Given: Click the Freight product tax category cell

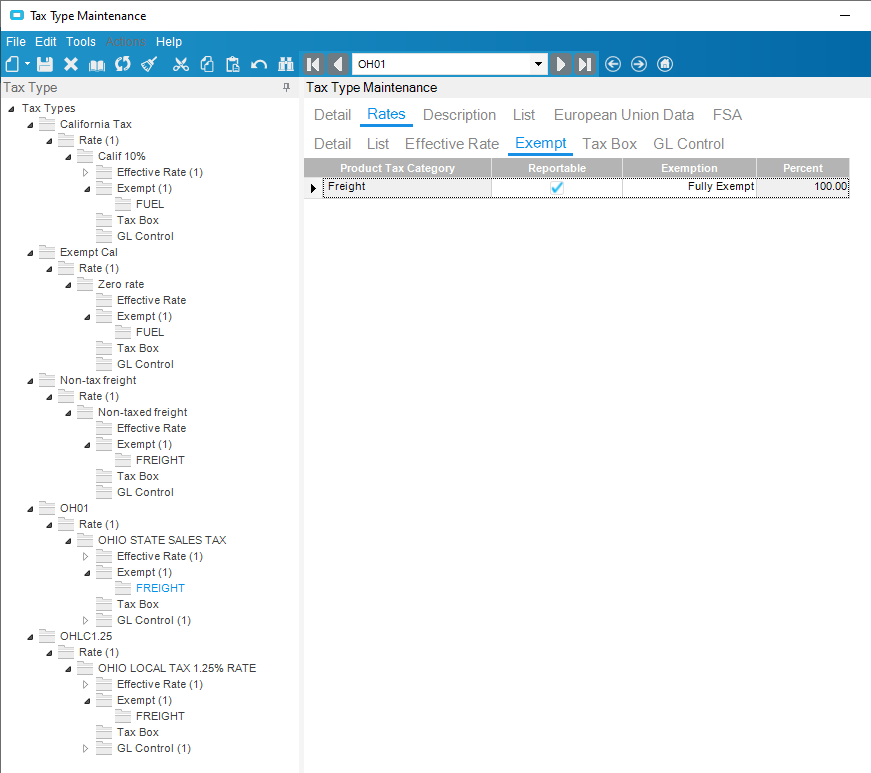Looking at the screenshot, I should point(407,187).
